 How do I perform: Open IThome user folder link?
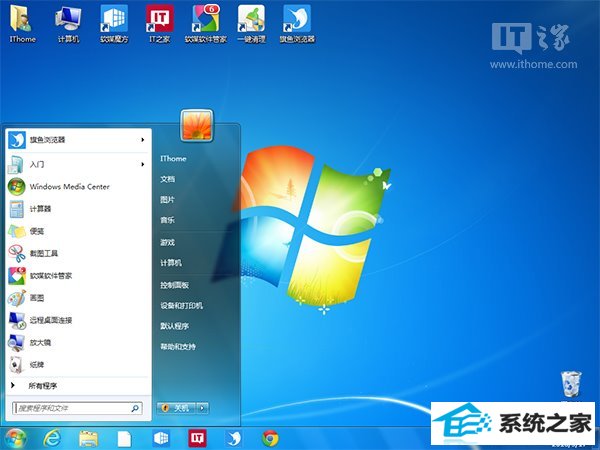[173, 158]
